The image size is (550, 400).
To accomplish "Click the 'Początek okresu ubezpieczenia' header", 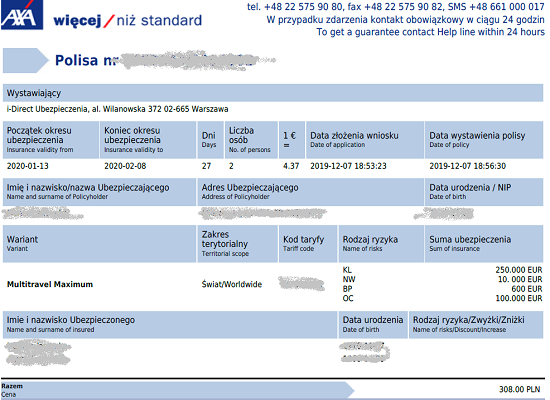I will coord(51,140).
